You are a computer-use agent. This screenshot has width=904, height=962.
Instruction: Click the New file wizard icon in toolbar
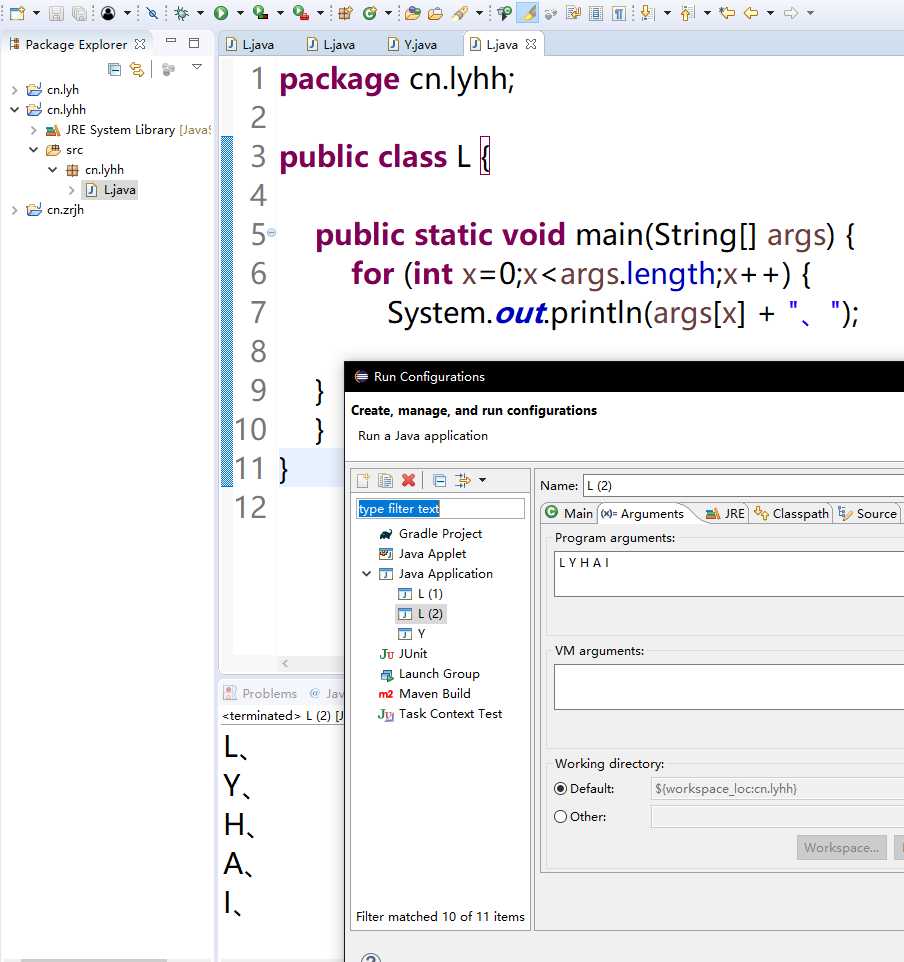pyautogui.click(x=17, y=13)
